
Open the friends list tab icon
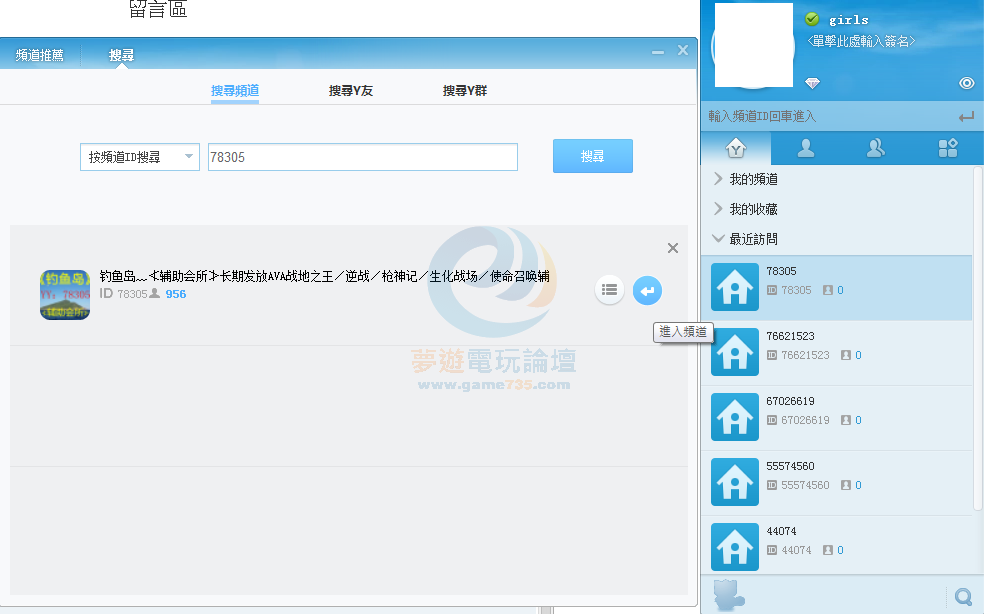(x=805, y=149)
